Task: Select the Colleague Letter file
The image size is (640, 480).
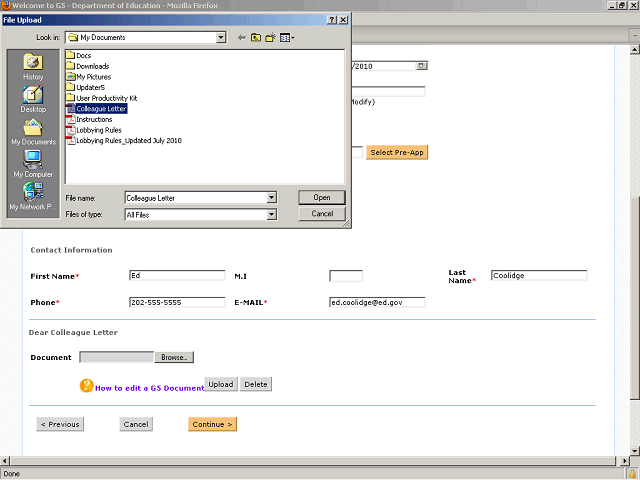Action: coord(96,108)
